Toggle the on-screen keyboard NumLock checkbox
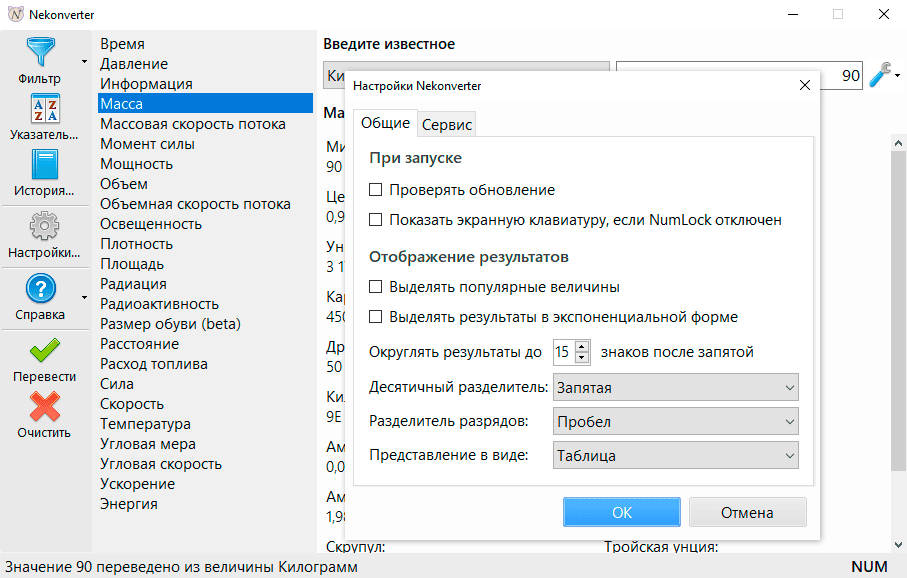Viewport: 907px width, 578px height. tap(375, 220)
